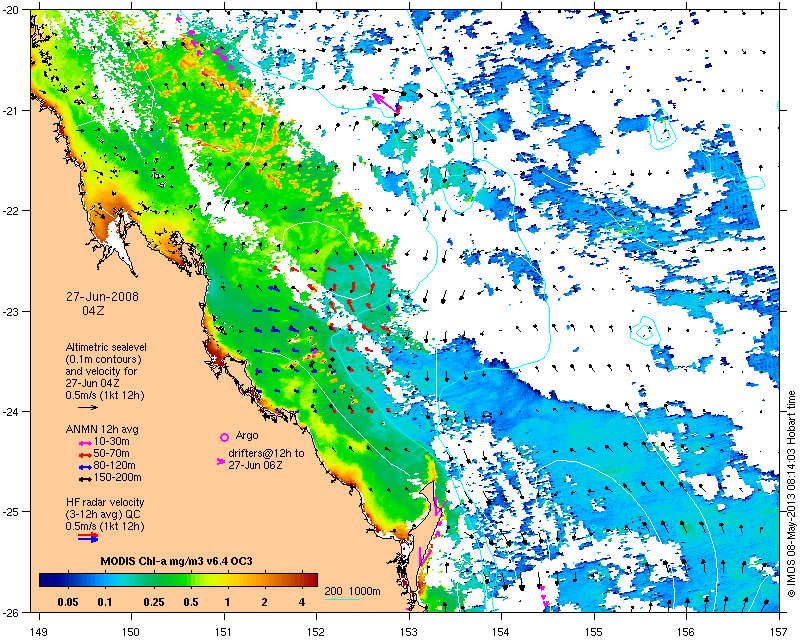Click the latitude axis label '-21'
Image resolution: width=800 pixels, height=640 pixels.
click(10, 110)
